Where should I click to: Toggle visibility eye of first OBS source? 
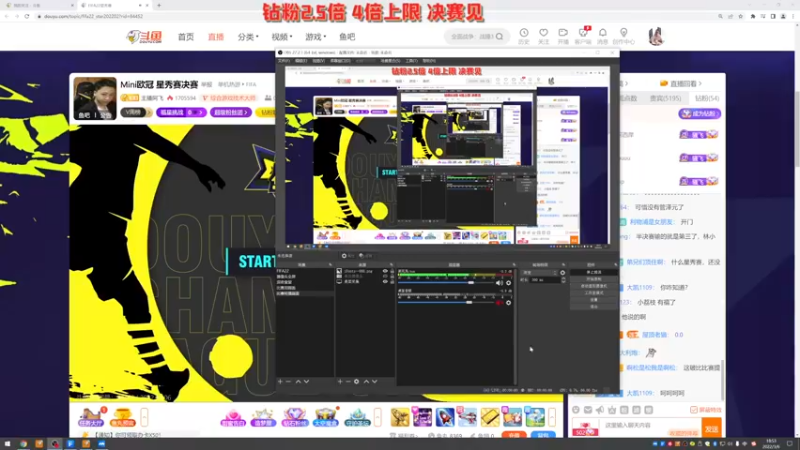[385, 271]
